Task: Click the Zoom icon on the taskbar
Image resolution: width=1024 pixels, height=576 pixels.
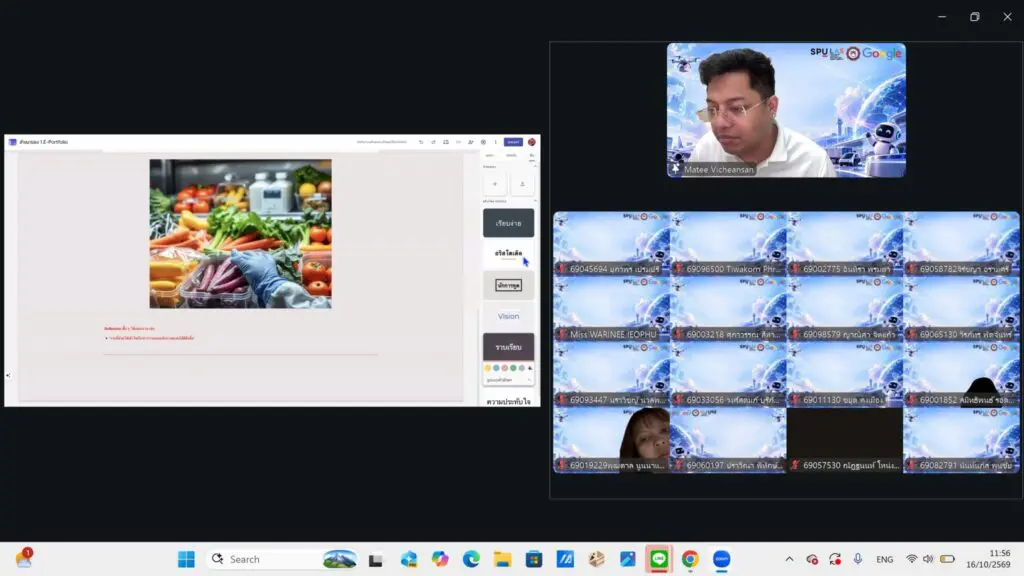Action: pos(722,559)
